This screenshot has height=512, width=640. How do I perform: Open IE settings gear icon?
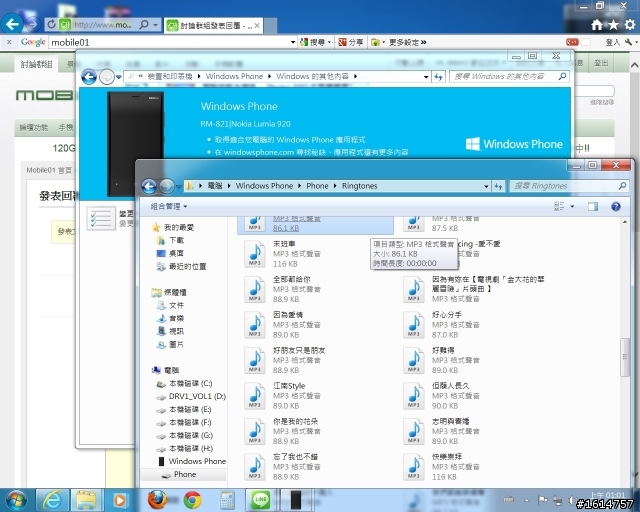(630, 25)
